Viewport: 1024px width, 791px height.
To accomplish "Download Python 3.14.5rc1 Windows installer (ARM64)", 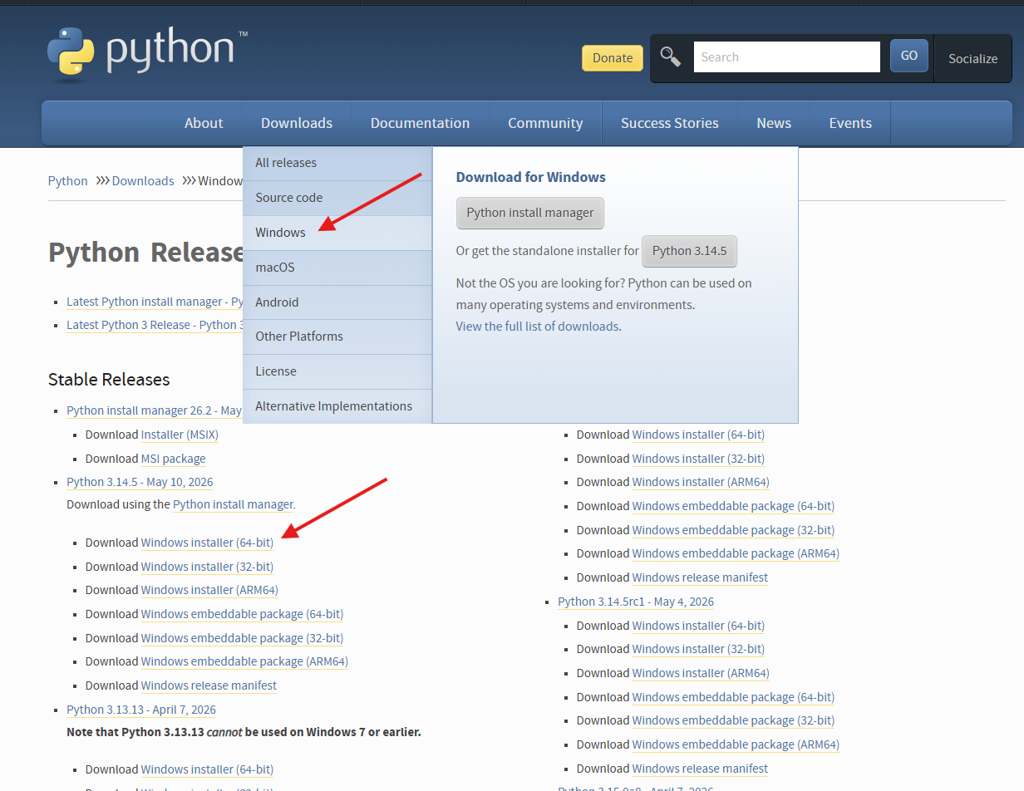I will [701, 673].
